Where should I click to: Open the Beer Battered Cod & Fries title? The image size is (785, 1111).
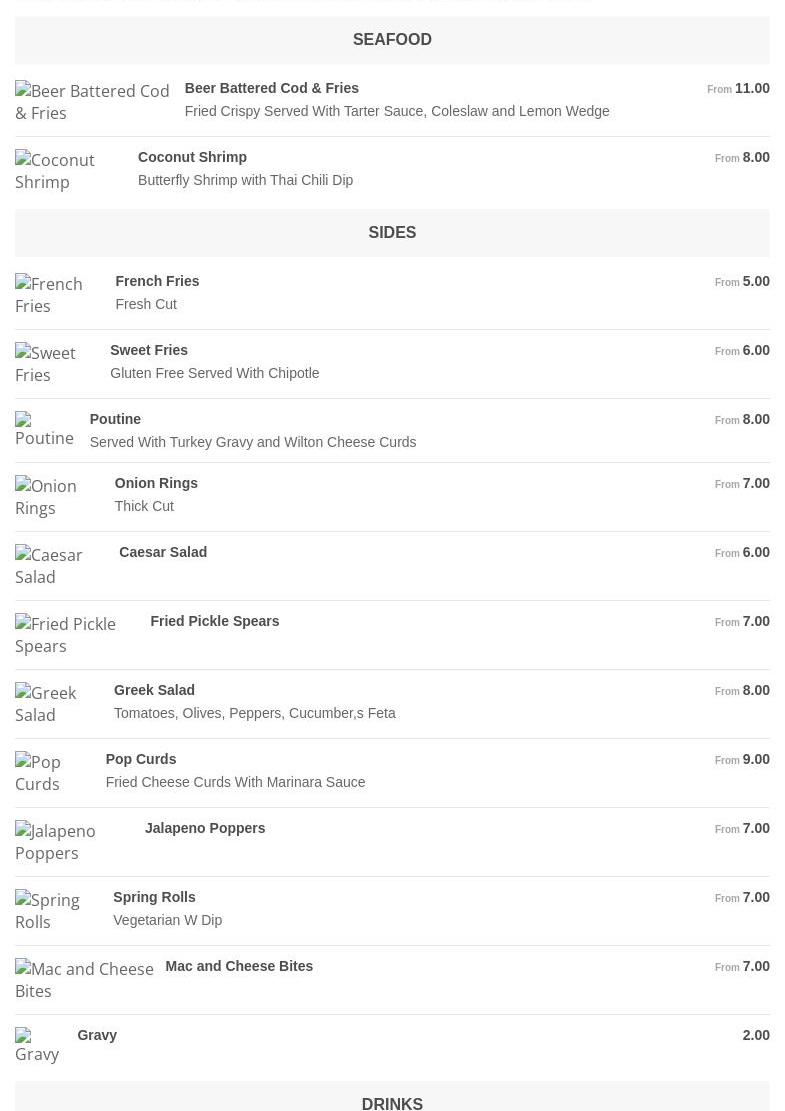point(271,88)
